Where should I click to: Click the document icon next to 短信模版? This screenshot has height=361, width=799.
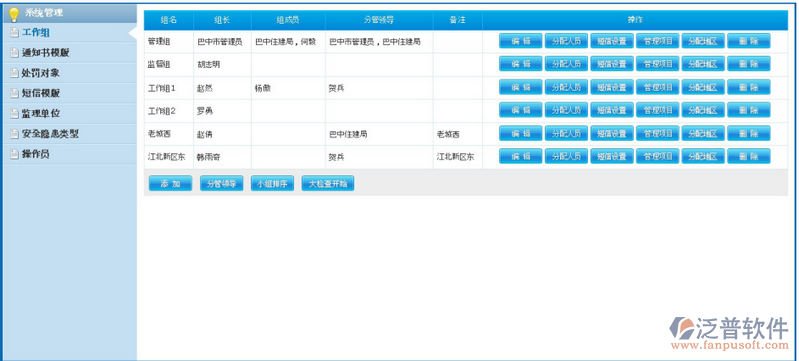[x=14, y=94]
